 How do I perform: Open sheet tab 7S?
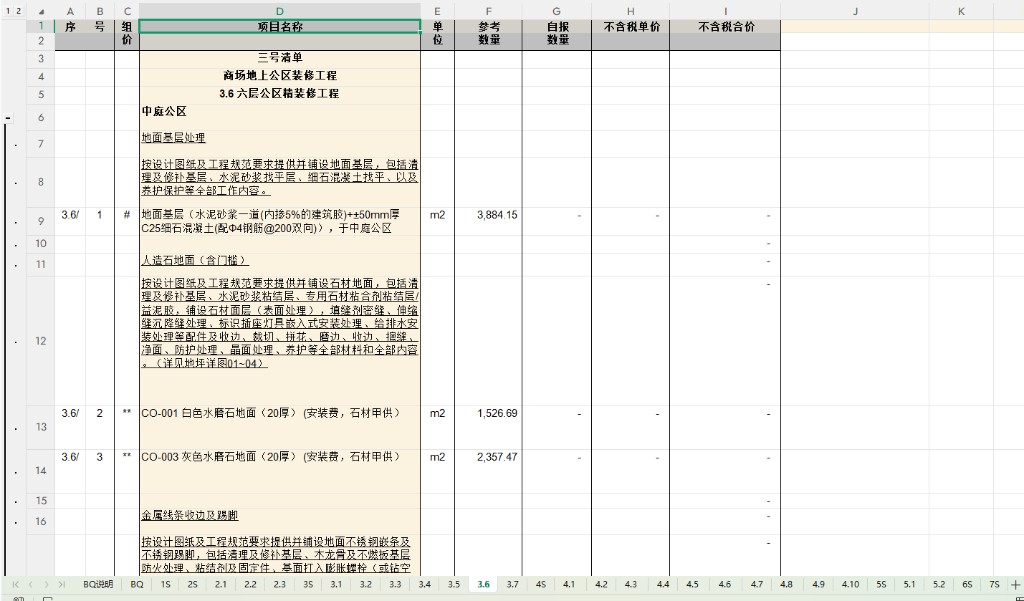[x=995, y=584]
